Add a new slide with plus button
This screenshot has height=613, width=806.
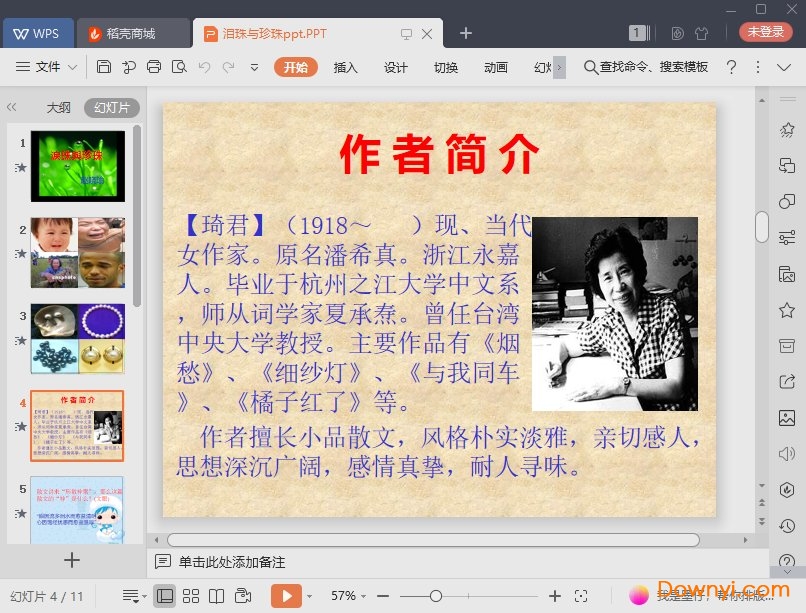71,560
